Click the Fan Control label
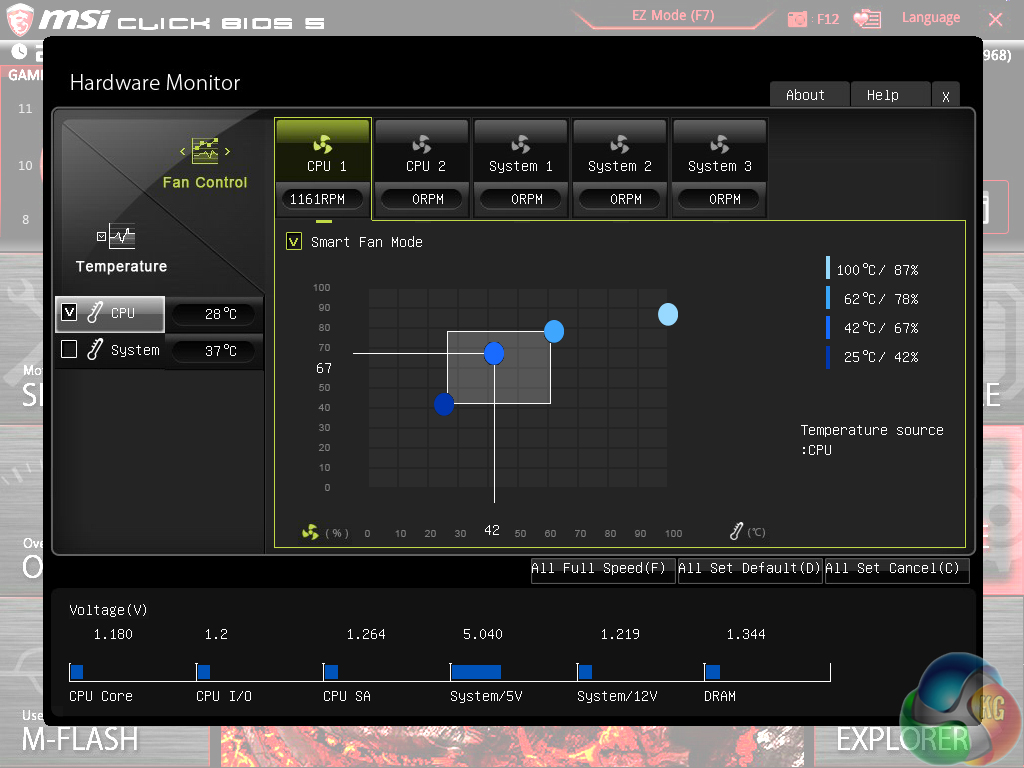 click(x=205, y=182)
